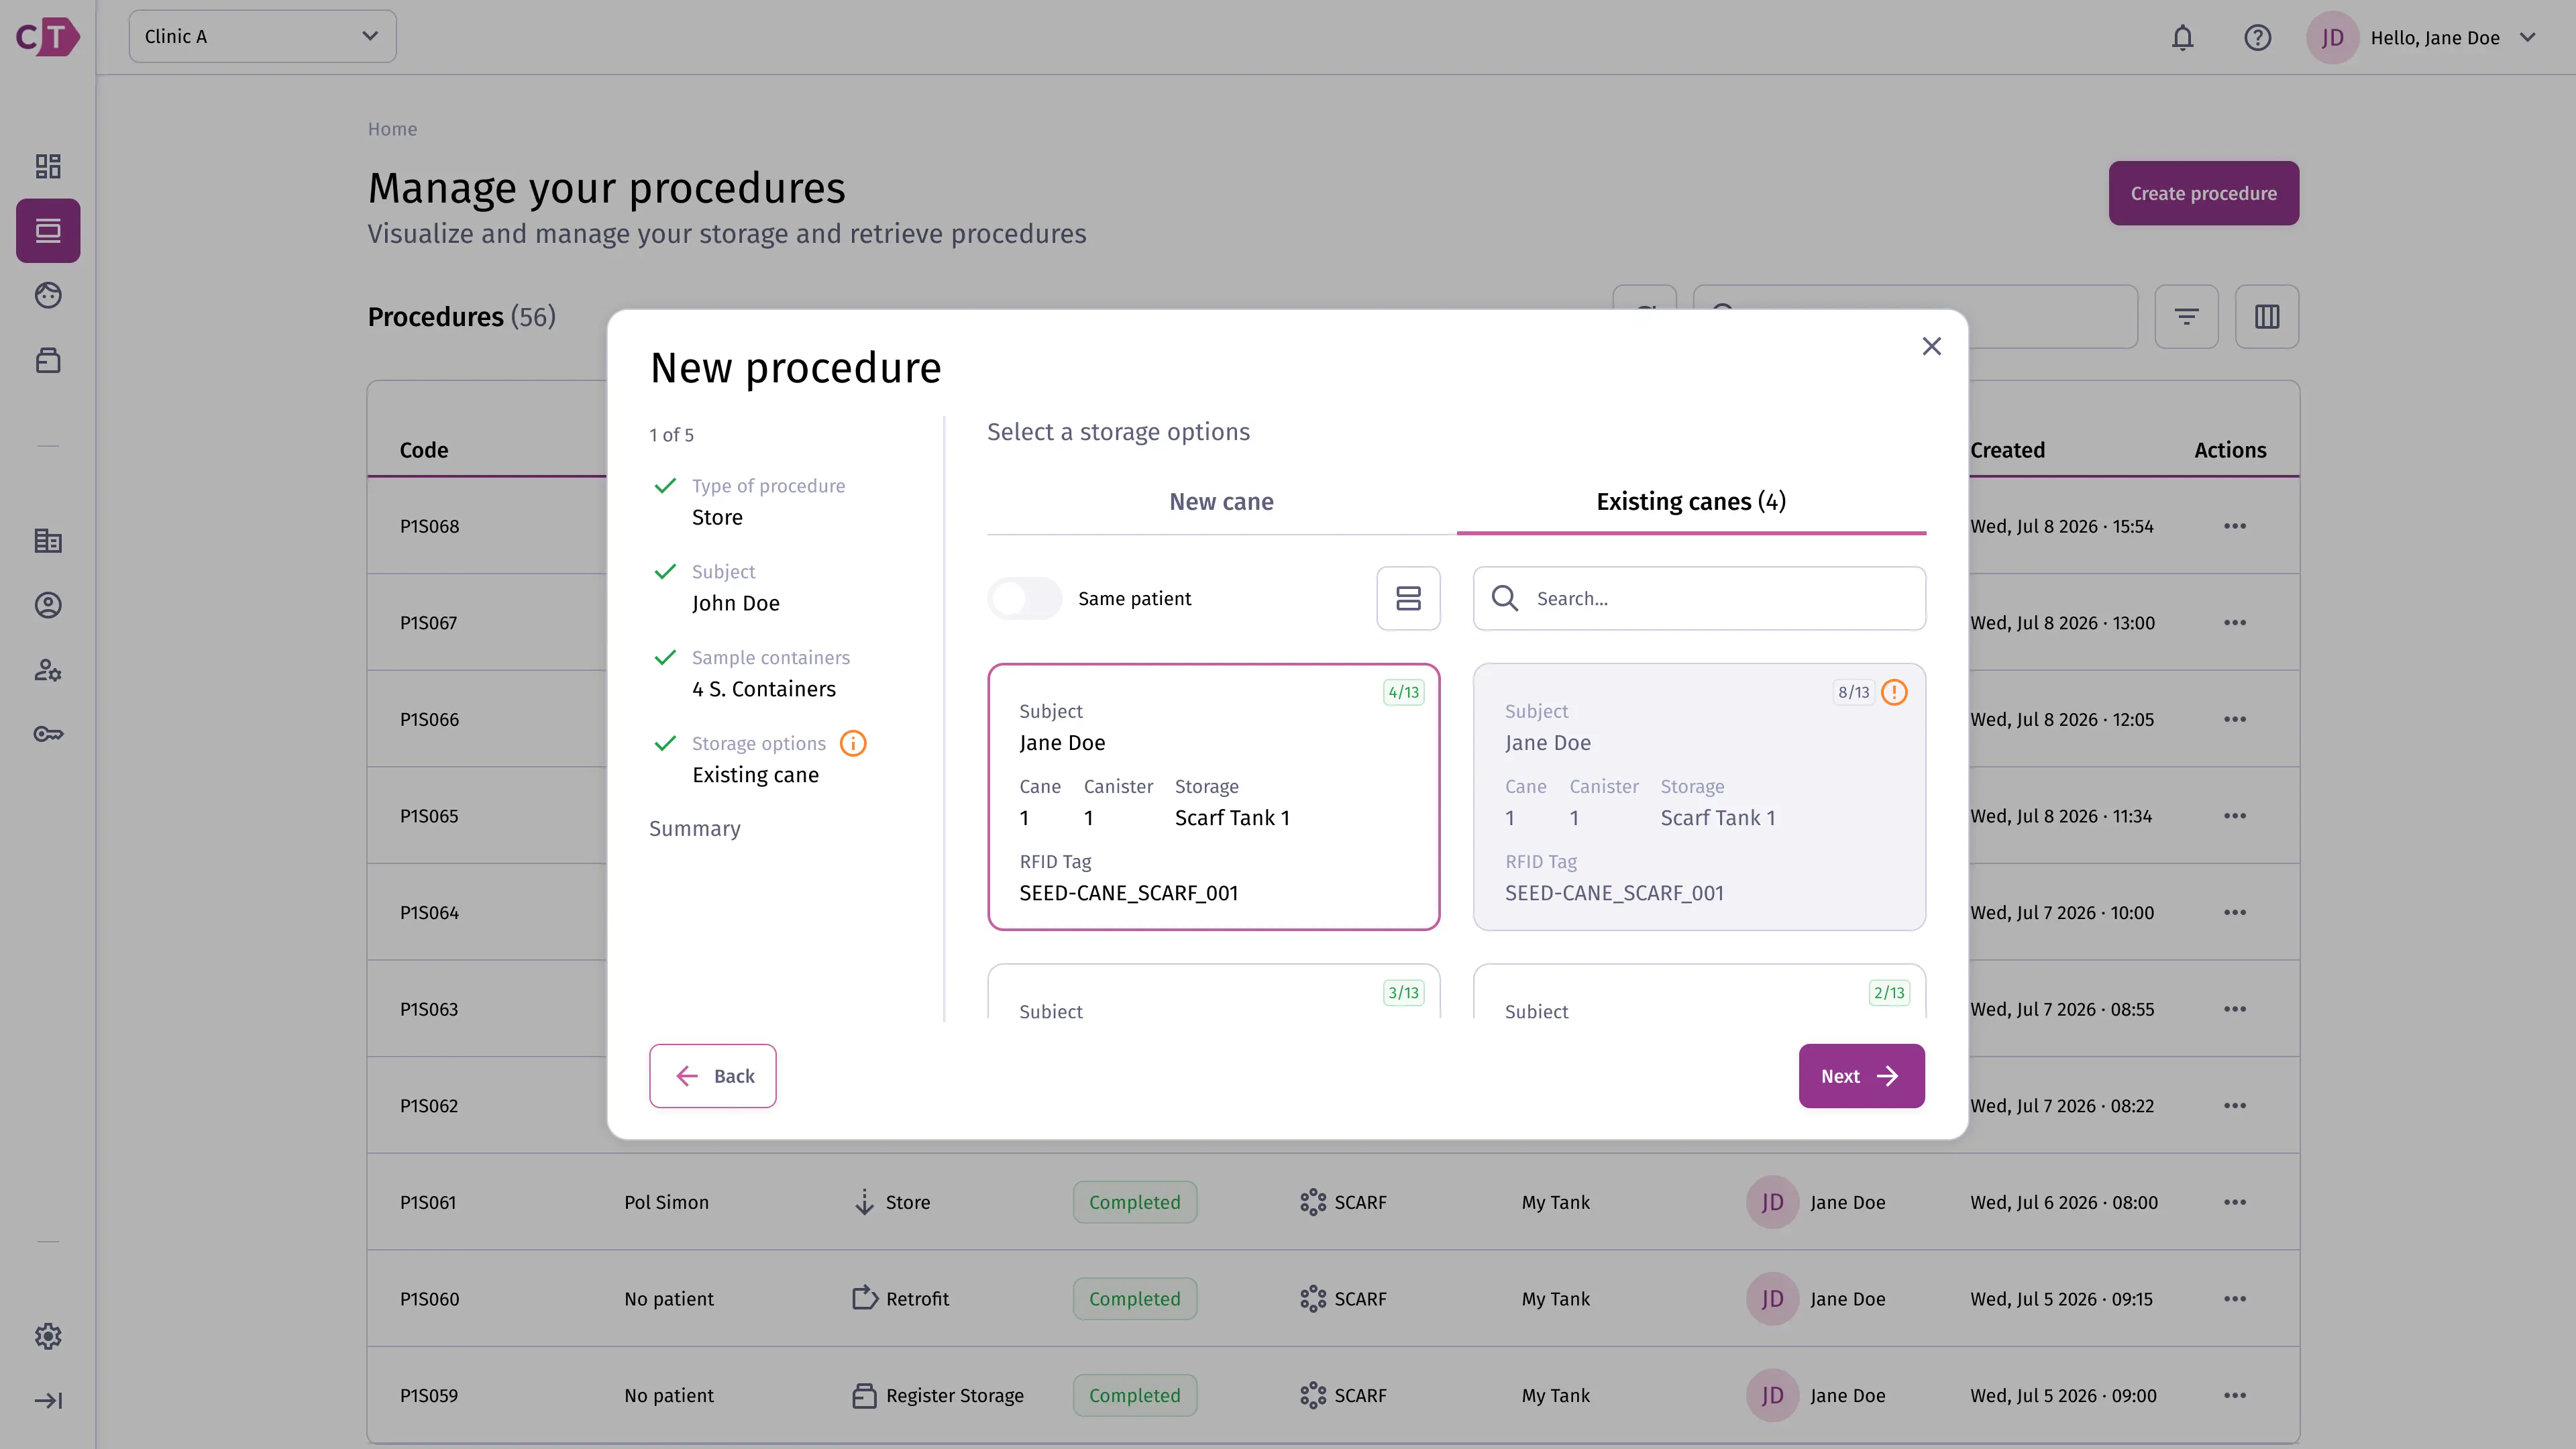Select the Jane Doe 8/13 cane card
The width and height of the screenshot is (2576, 1449).
1699,797
